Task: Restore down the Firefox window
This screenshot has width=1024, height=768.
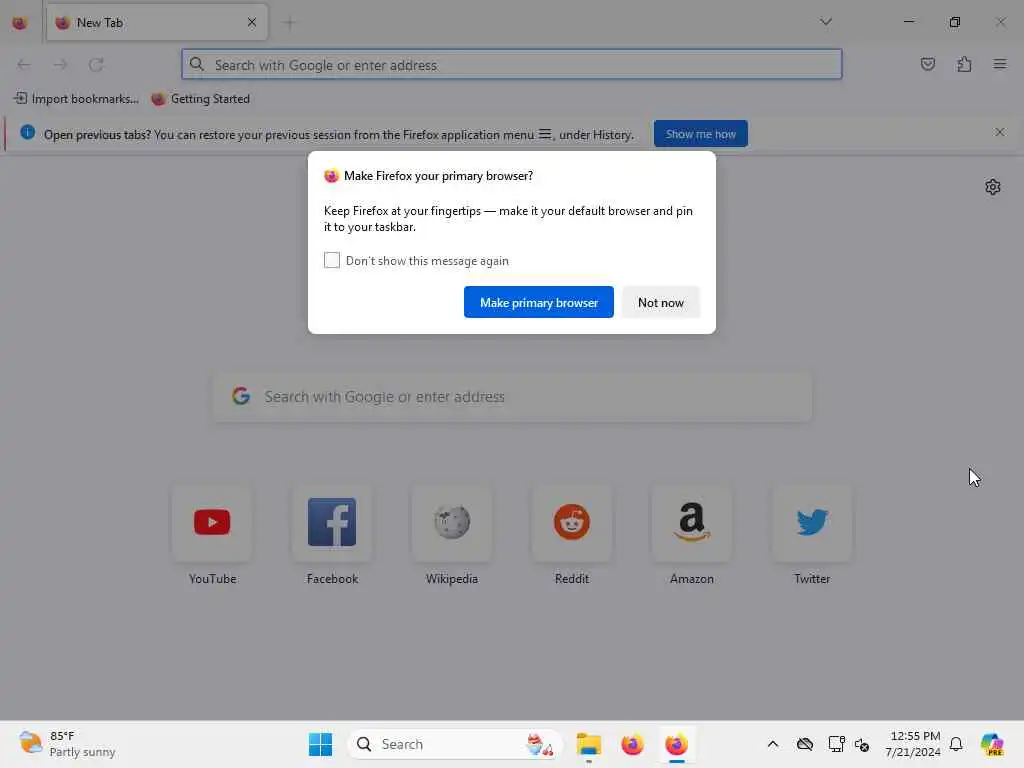Action: (955, 22)
